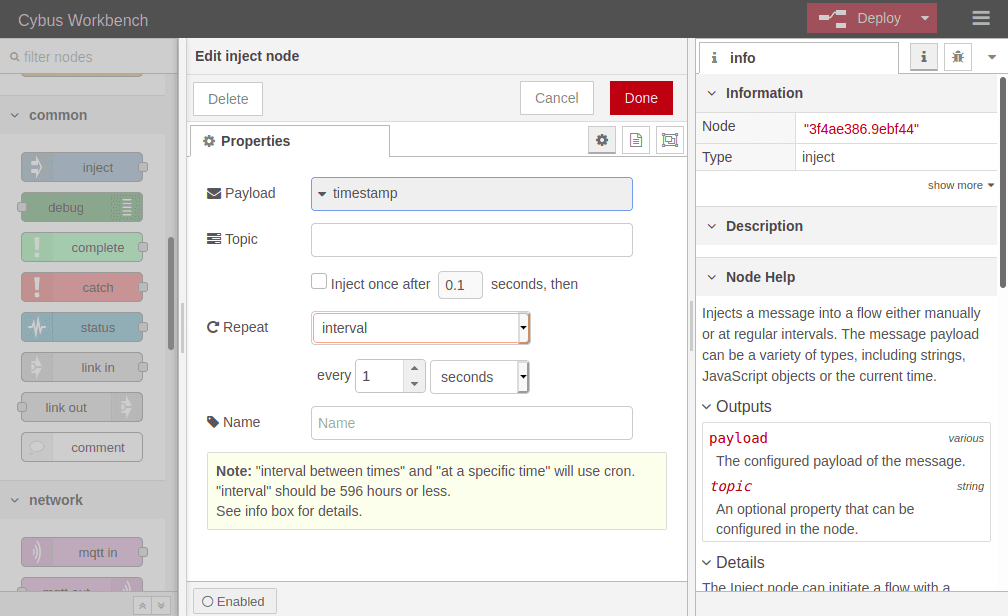Select the info sidebar tab
Viewport: 1008px width, 616px height.
click(797, 58)
